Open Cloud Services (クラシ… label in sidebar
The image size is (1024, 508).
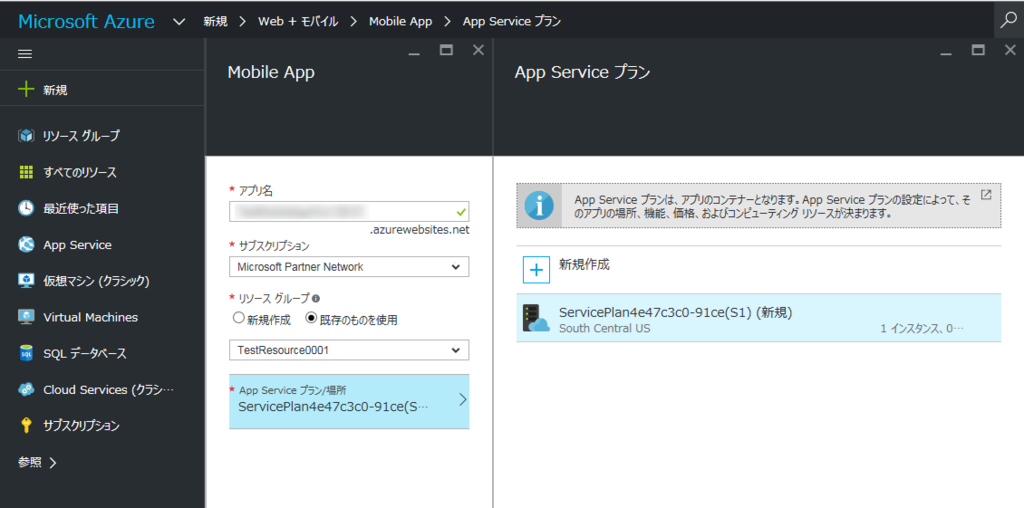point(109,390)
